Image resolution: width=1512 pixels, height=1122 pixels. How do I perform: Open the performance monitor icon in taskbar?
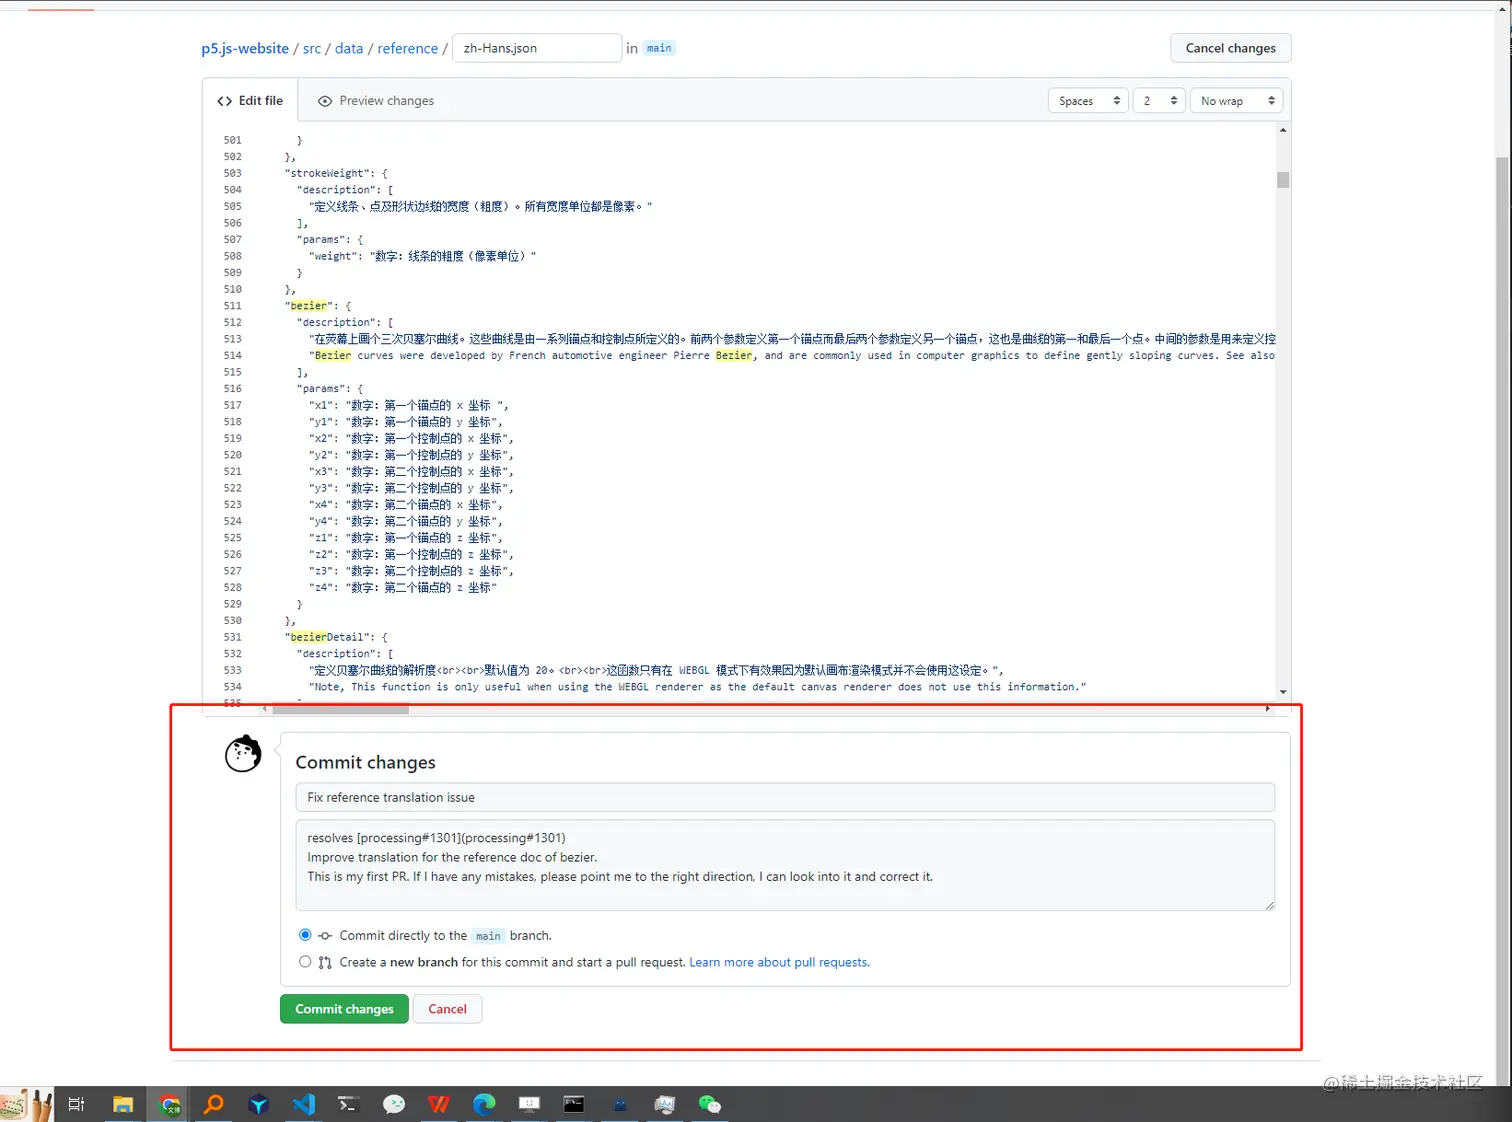pos(665,1104)
